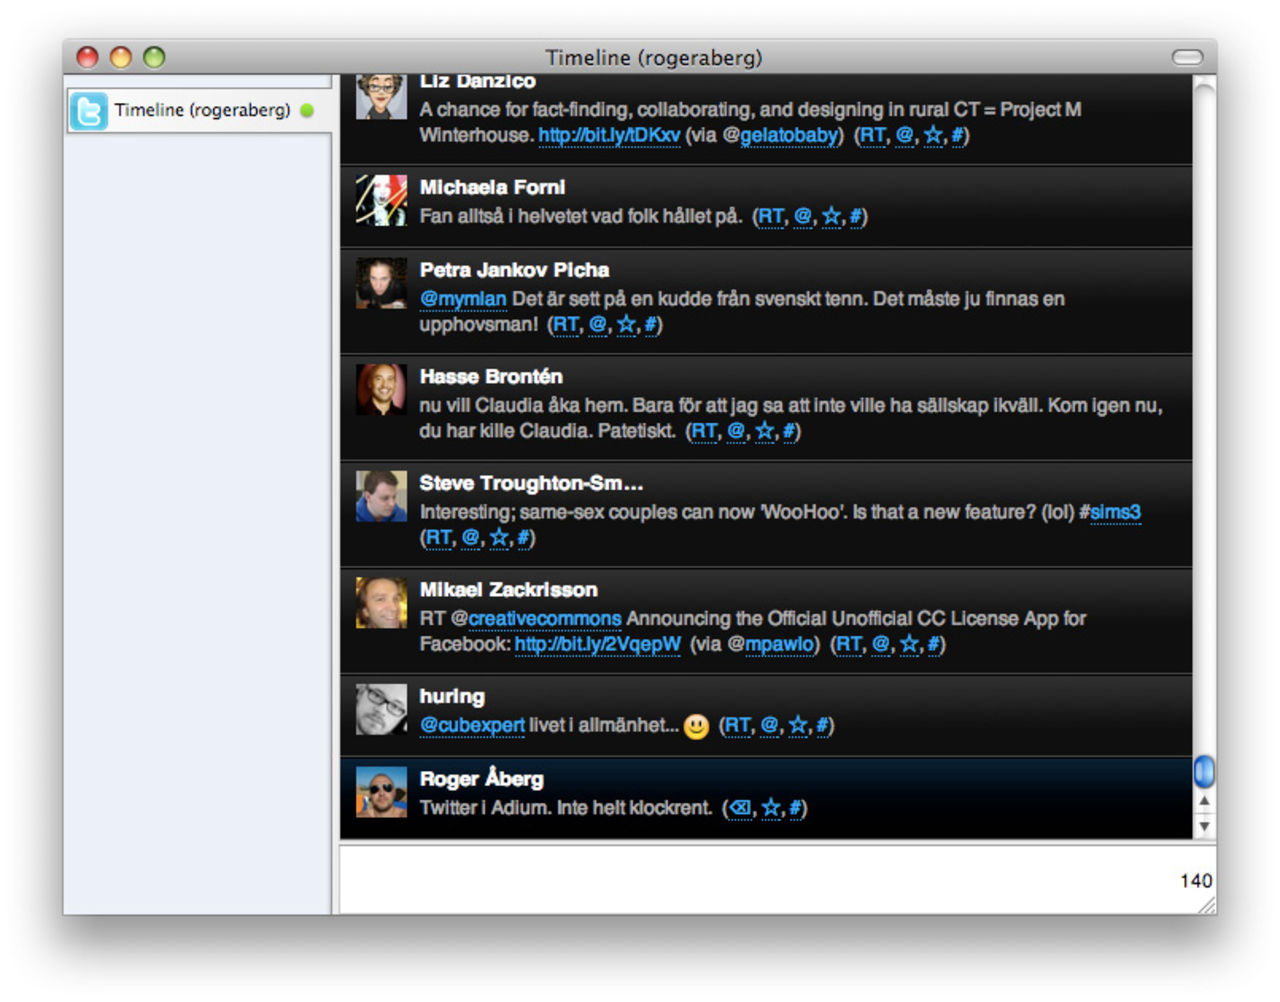The image size is (1280, 1002).
Task: Open Steve Troughton-Smith's avatar
Action: coord(381,496)
